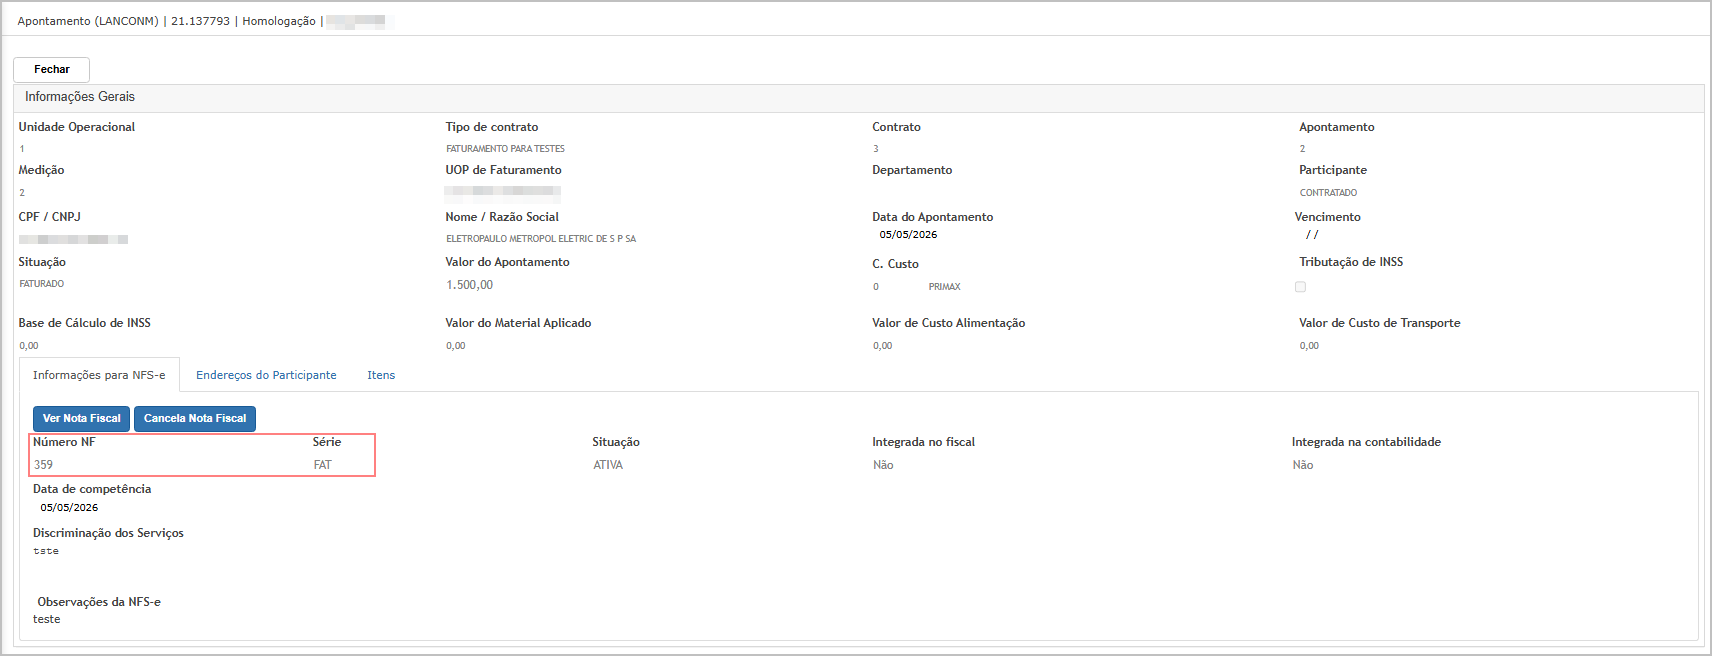Click the Apontamento (LANCONM) title text
The height and width of the screenshot is (656, 1712).
click(88, 21)
